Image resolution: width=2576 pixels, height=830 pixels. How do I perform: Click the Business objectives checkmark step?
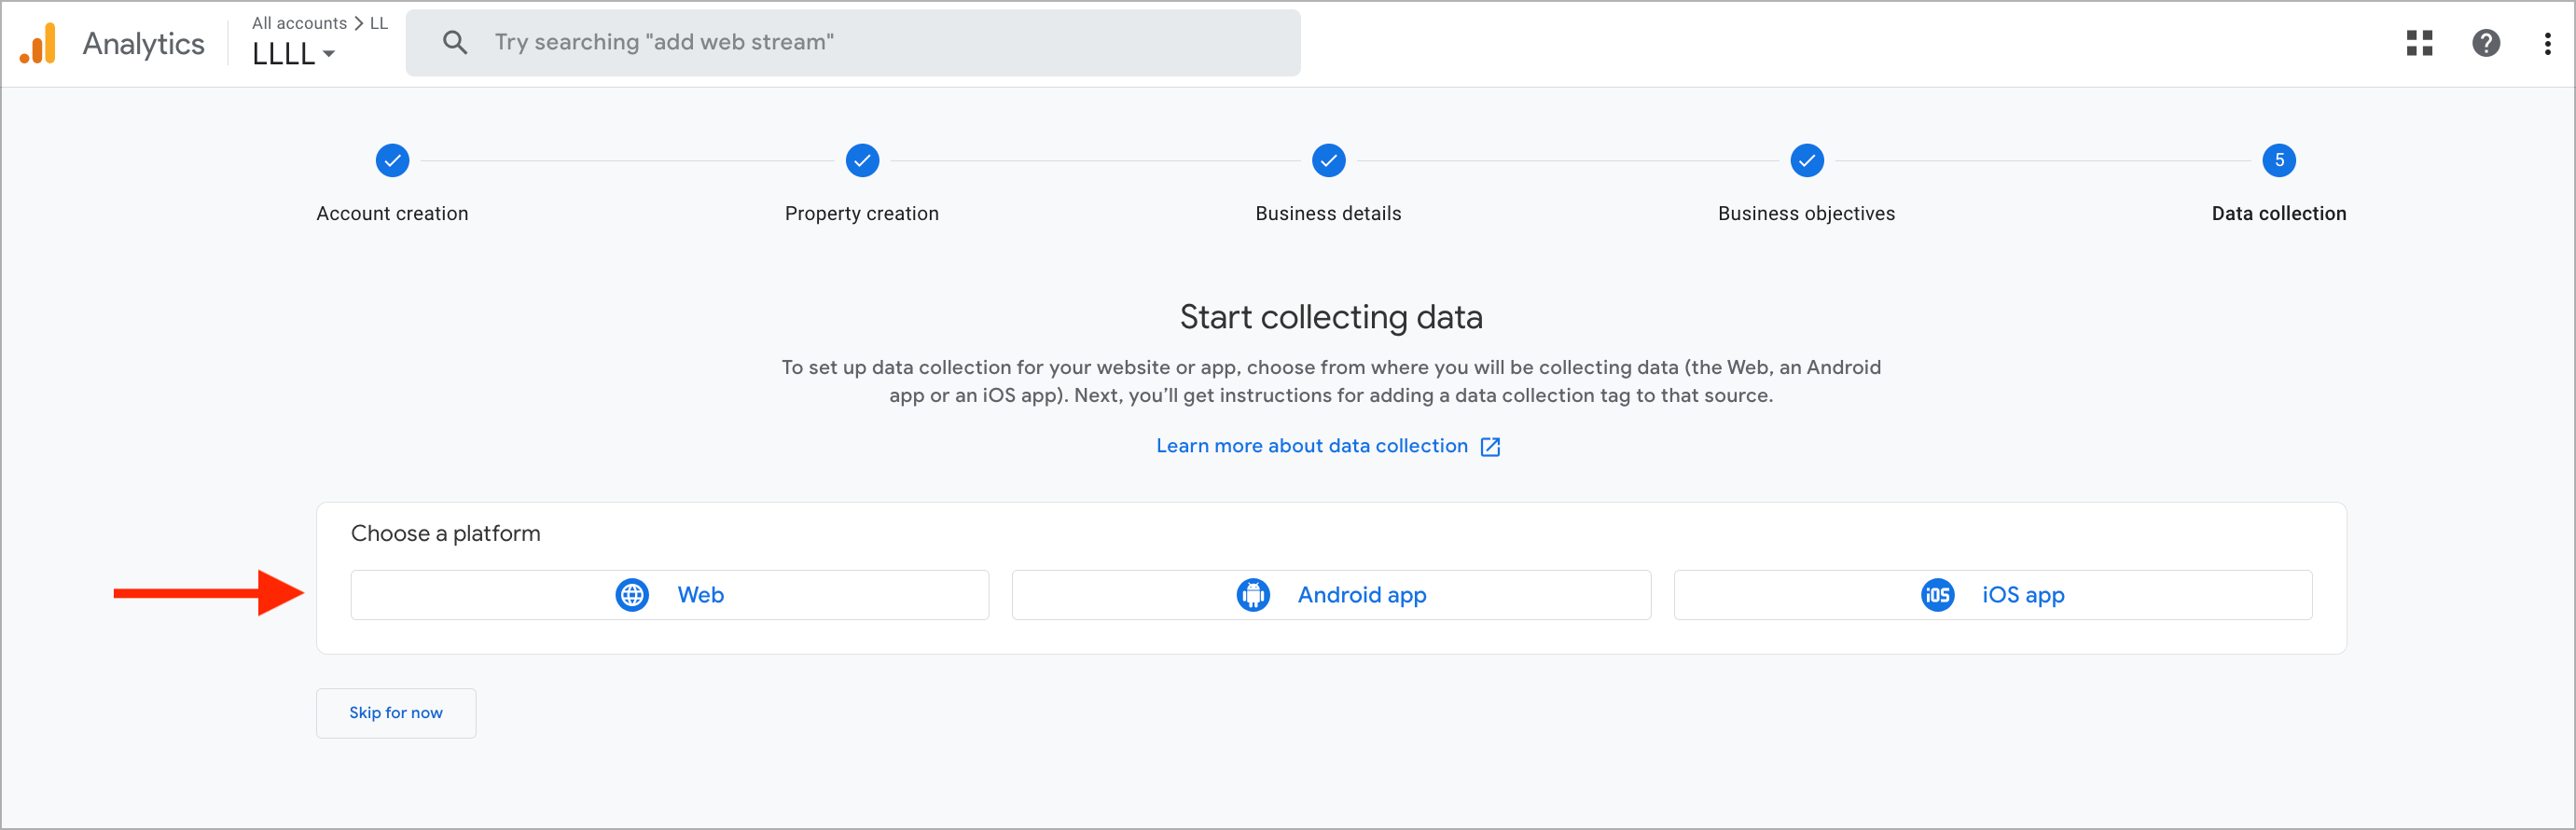(1807, 160)
